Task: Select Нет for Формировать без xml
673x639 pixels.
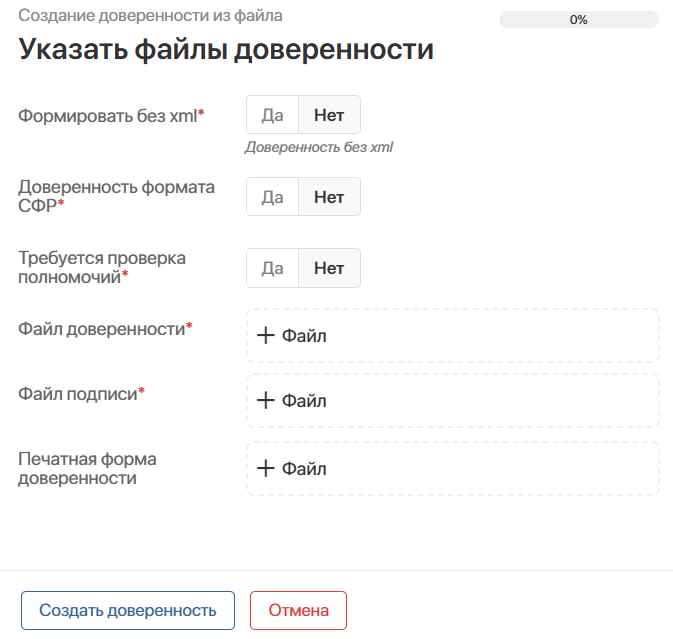Action: 329,115
